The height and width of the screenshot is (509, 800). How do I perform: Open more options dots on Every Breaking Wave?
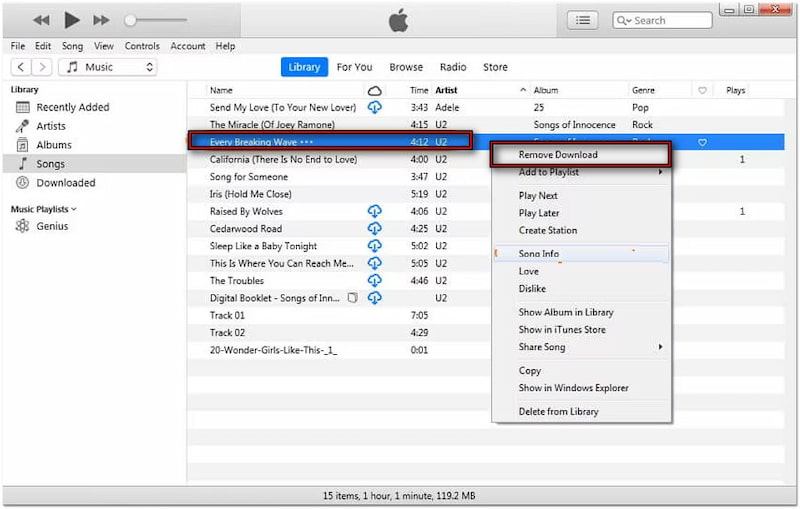(x=306, y=142)
